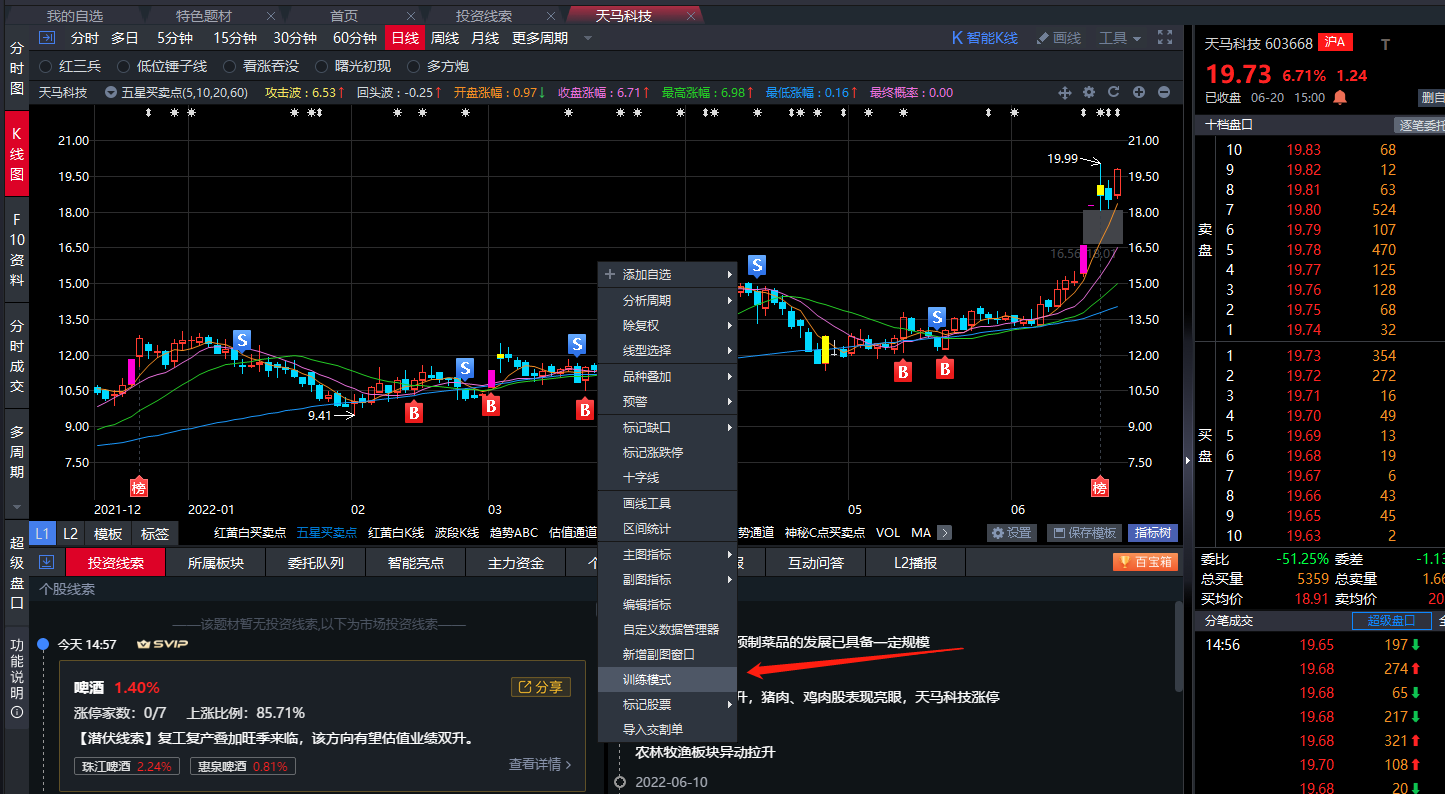Click the 分享 share button on 啤酒 card
The height and width of the screenshot is (794, 1445).
pos(541,687)
